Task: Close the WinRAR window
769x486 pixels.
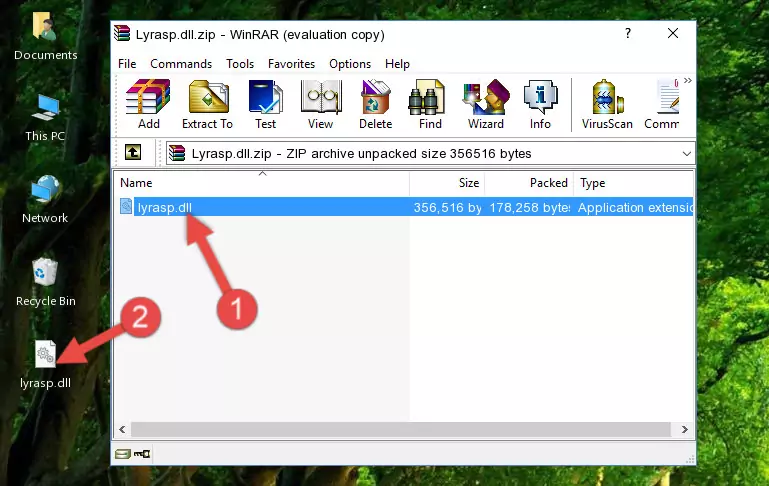Action: point(673,33)
